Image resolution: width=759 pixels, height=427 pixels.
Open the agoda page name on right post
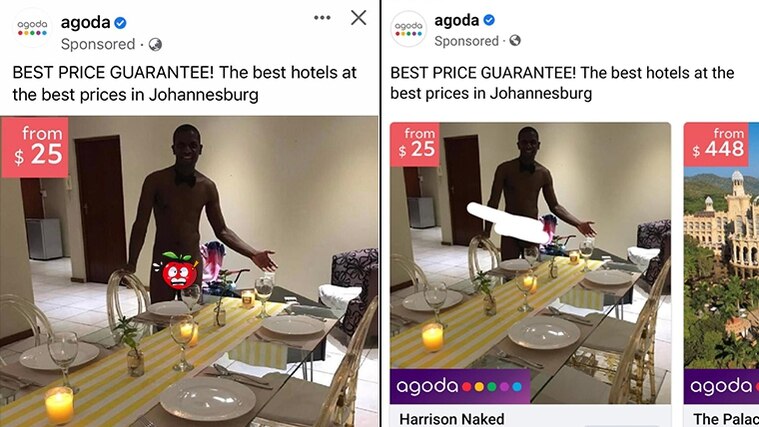456,20
